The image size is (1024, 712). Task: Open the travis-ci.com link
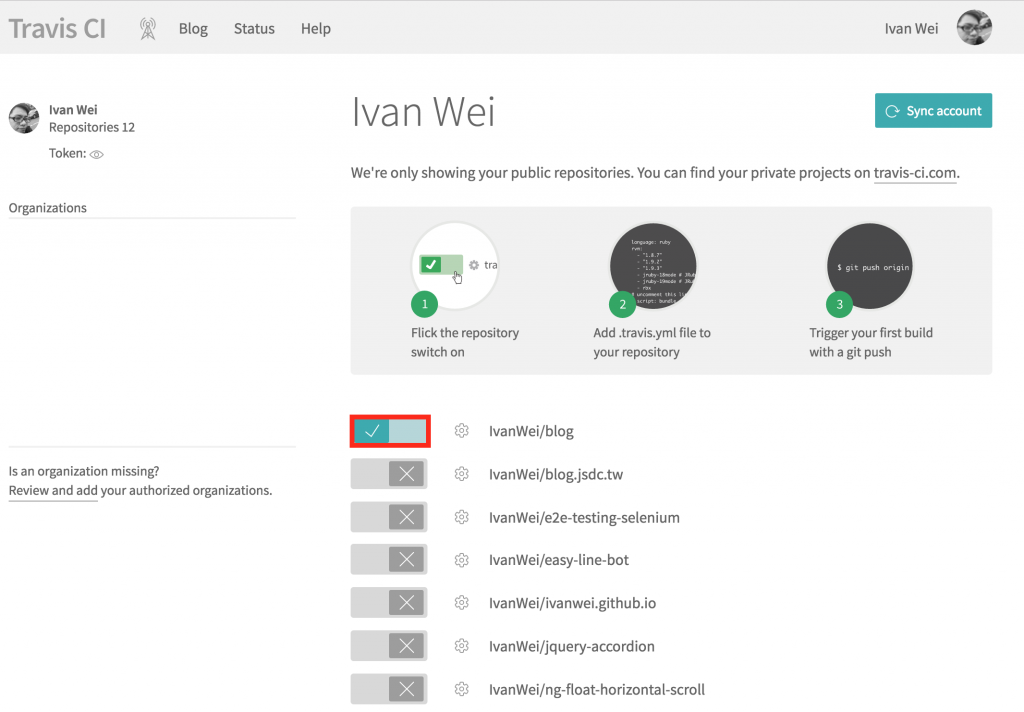click(915, 173)
